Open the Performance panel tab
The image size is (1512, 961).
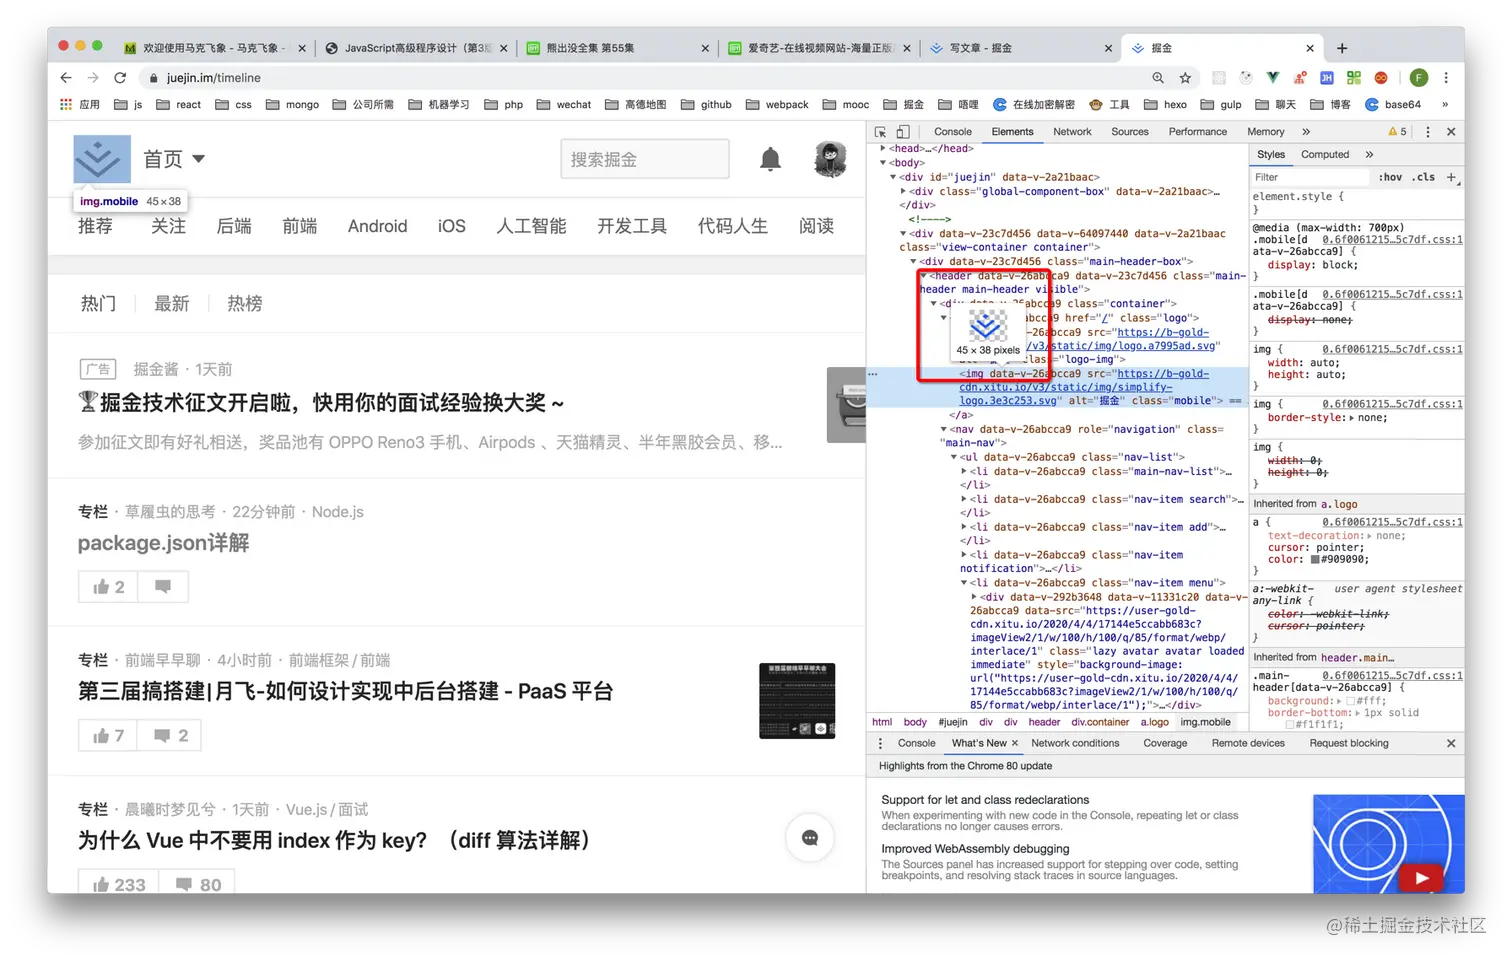[x=1198, y=132]
